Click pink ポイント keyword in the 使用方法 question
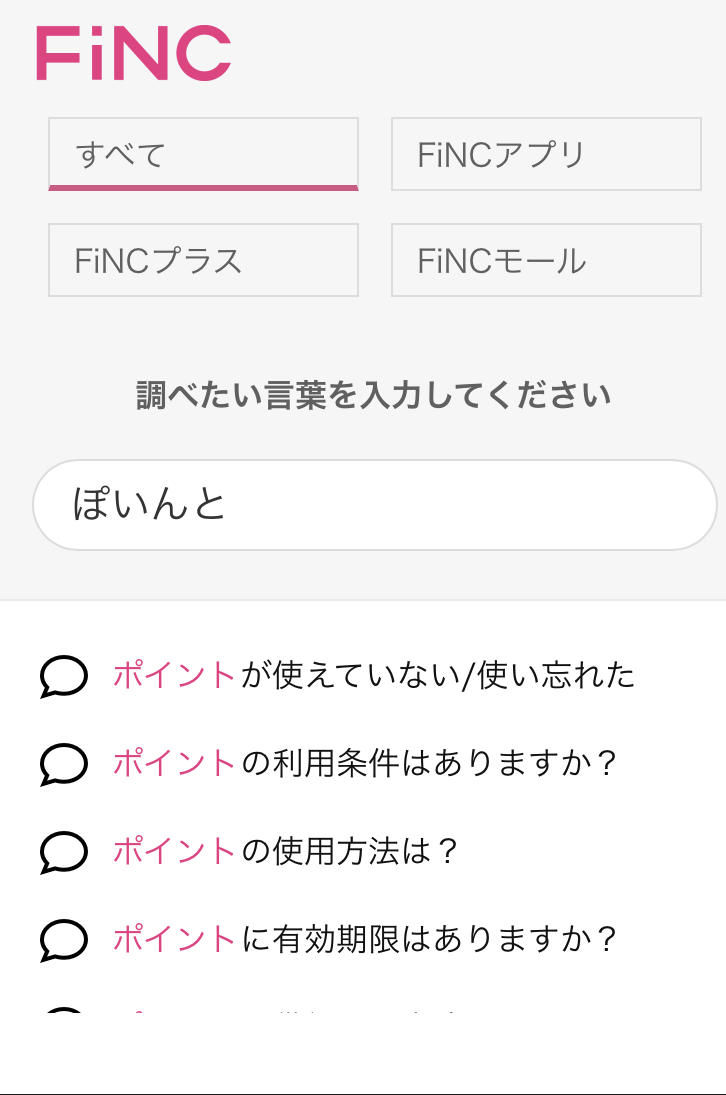The width and height of the screenshot is (726, 1095). pyautogui.click(x=174, y=852)
